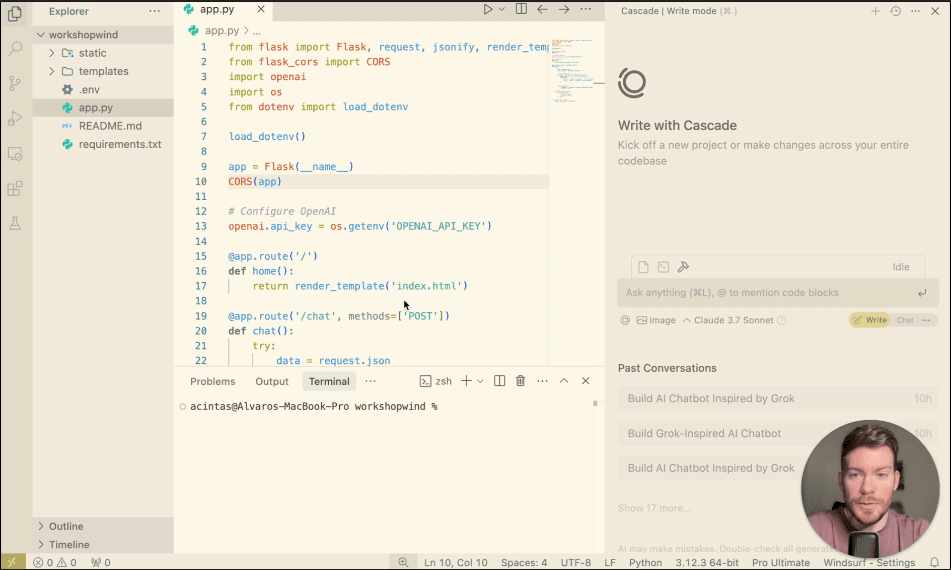Viewport: 951px width, 570px height.
Task: Show more panel tabs ellipsis
Action: point(371,381)
